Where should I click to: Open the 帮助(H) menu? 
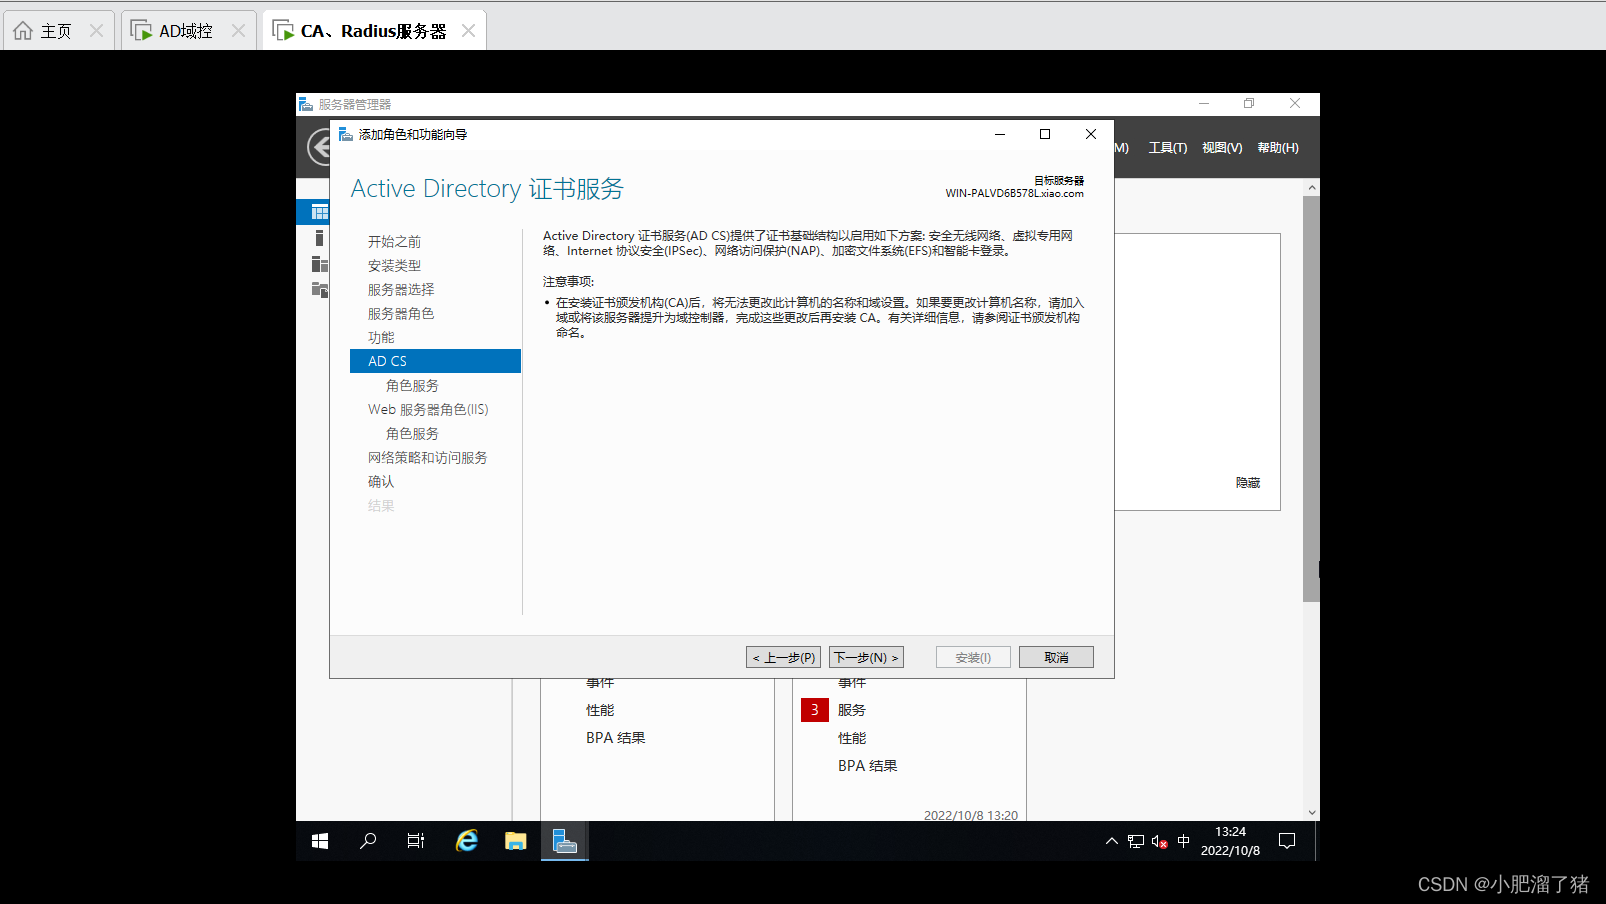pyautogui.click(x=1278, y=148)
